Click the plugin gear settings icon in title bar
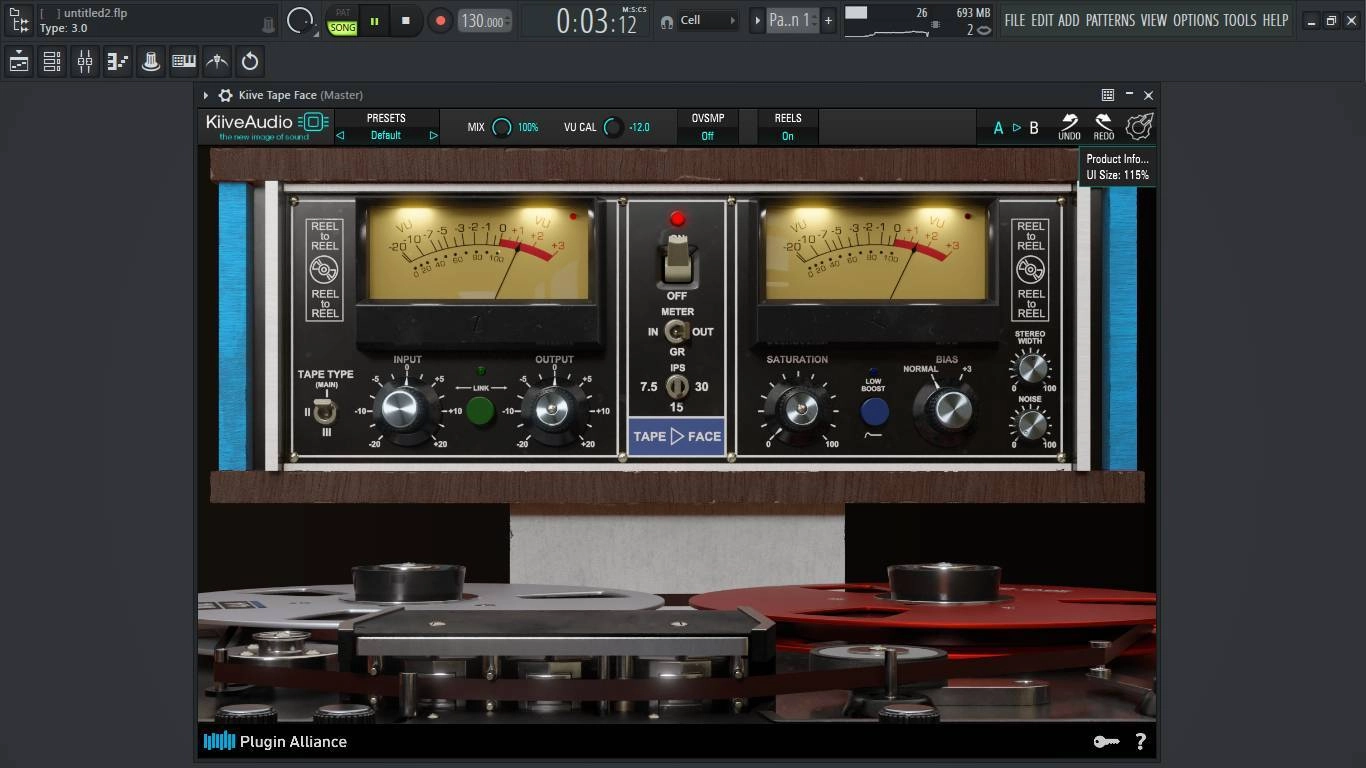Screen dimensions: 1366x768 226,95
